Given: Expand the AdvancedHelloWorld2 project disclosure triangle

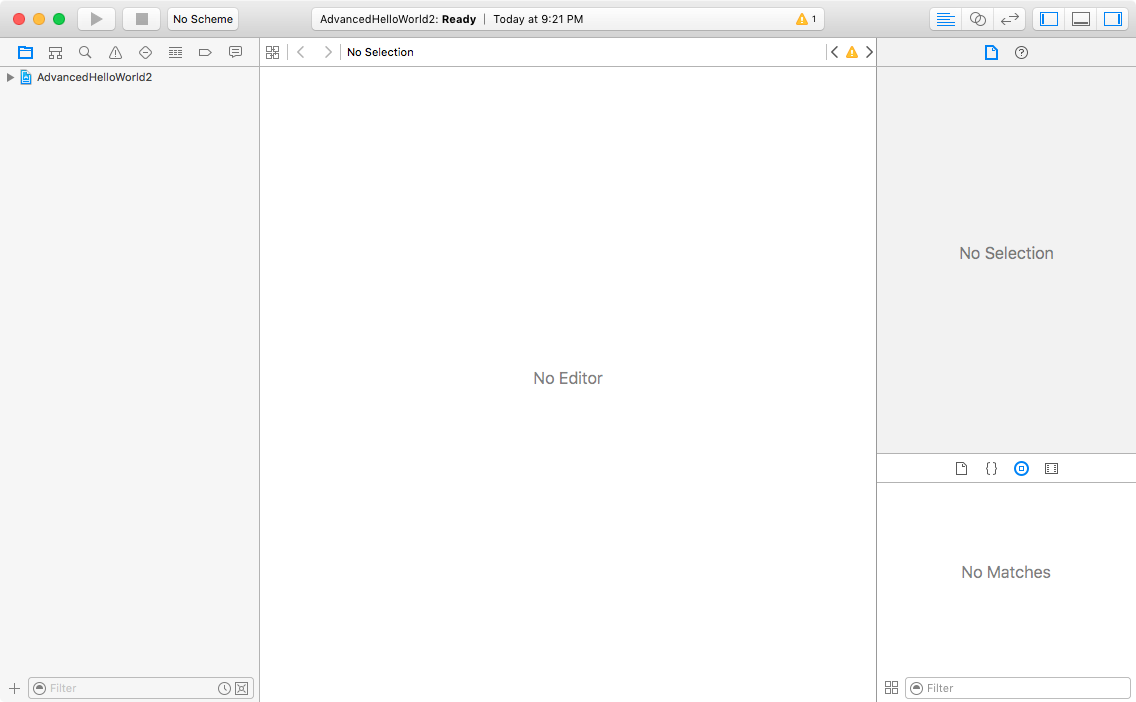Looking at the screenshot, I should [10, 77].
